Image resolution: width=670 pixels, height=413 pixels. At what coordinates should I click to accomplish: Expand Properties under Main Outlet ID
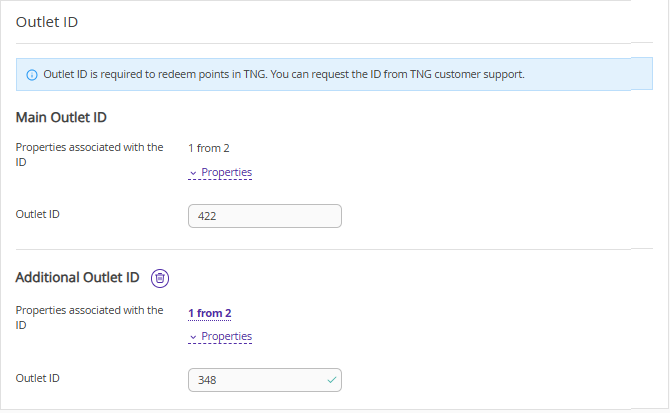click(226, 172)
